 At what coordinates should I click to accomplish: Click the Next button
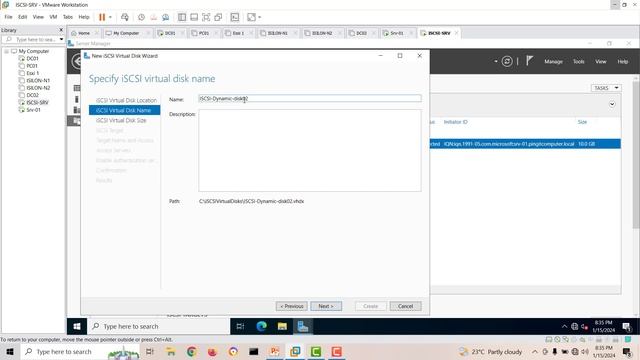point(326,306)
